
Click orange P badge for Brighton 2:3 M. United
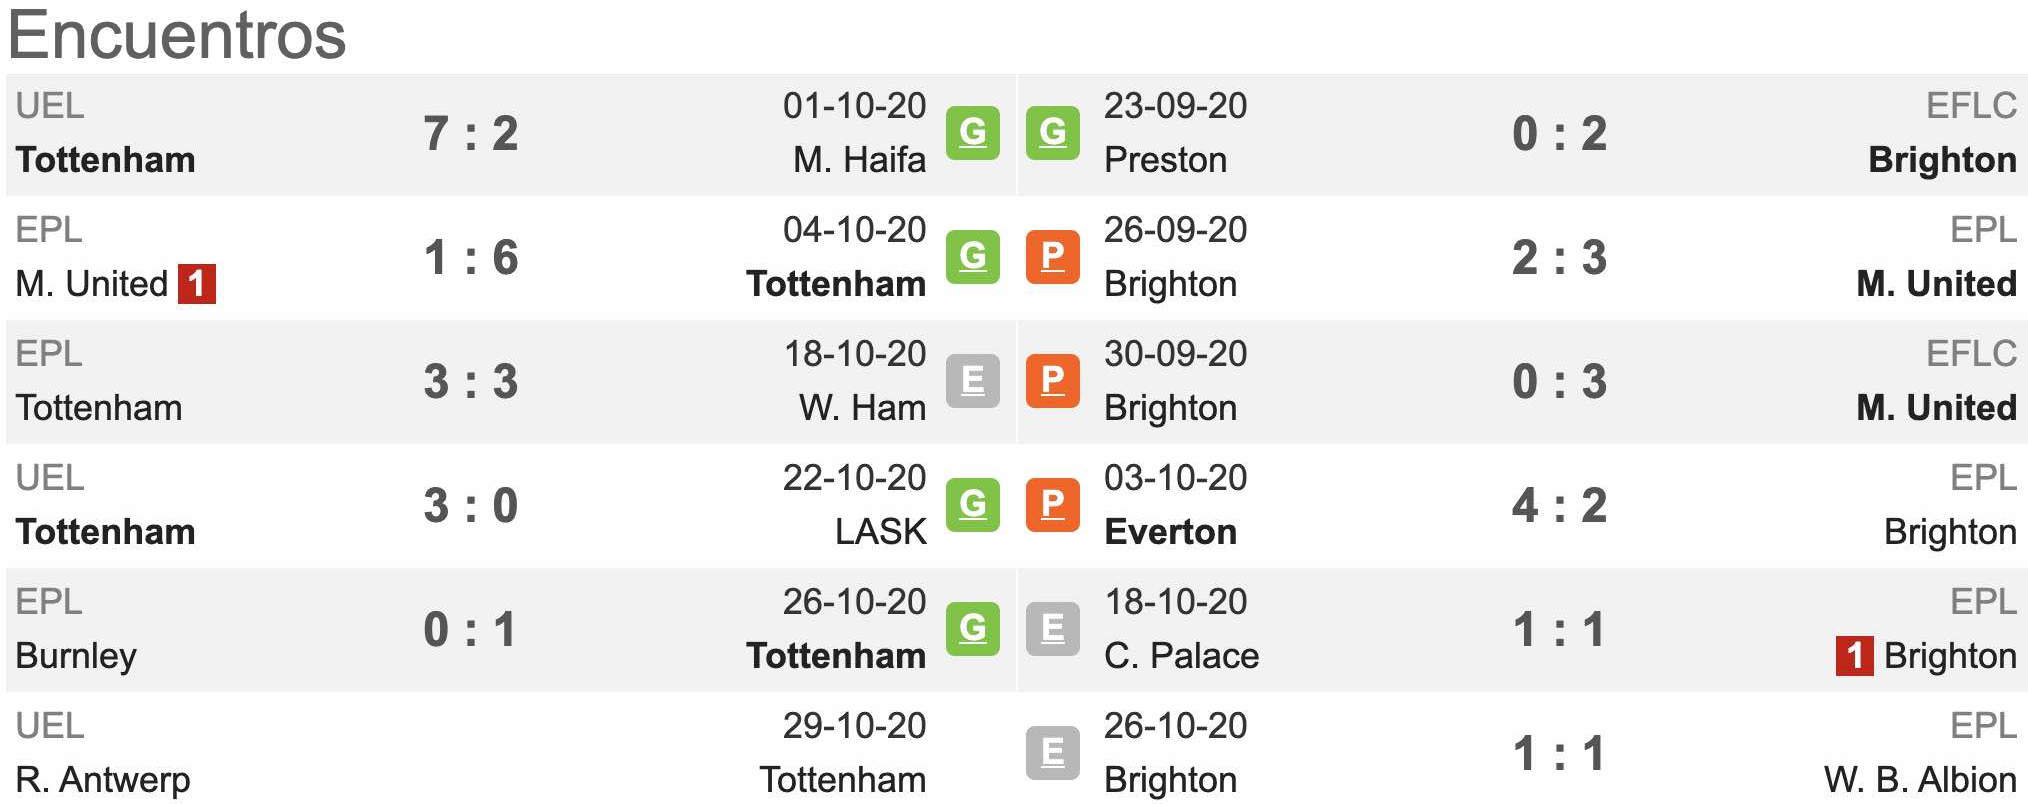pyautogui.click(x=1052, y=257)
